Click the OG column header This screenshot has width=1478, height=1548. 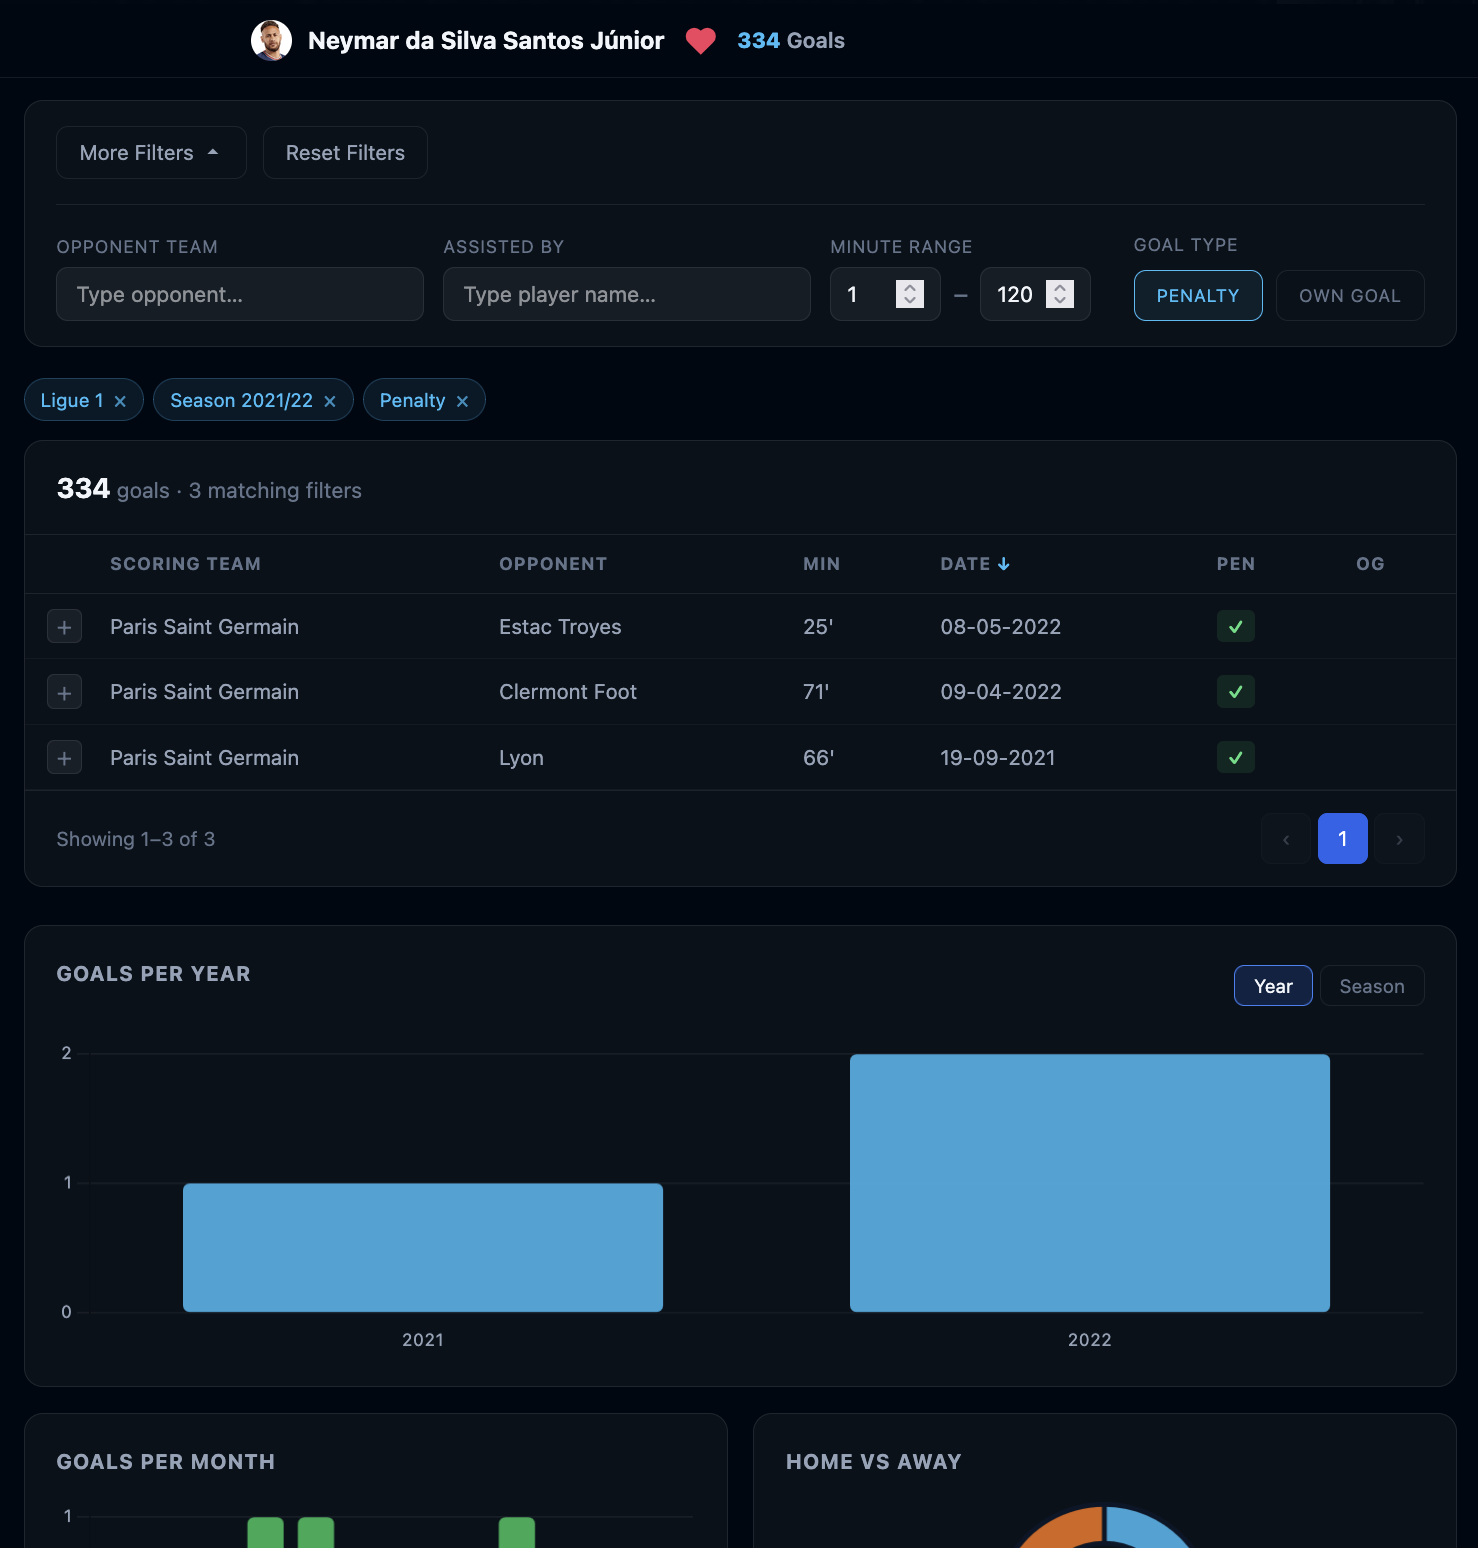(1370, 564)
